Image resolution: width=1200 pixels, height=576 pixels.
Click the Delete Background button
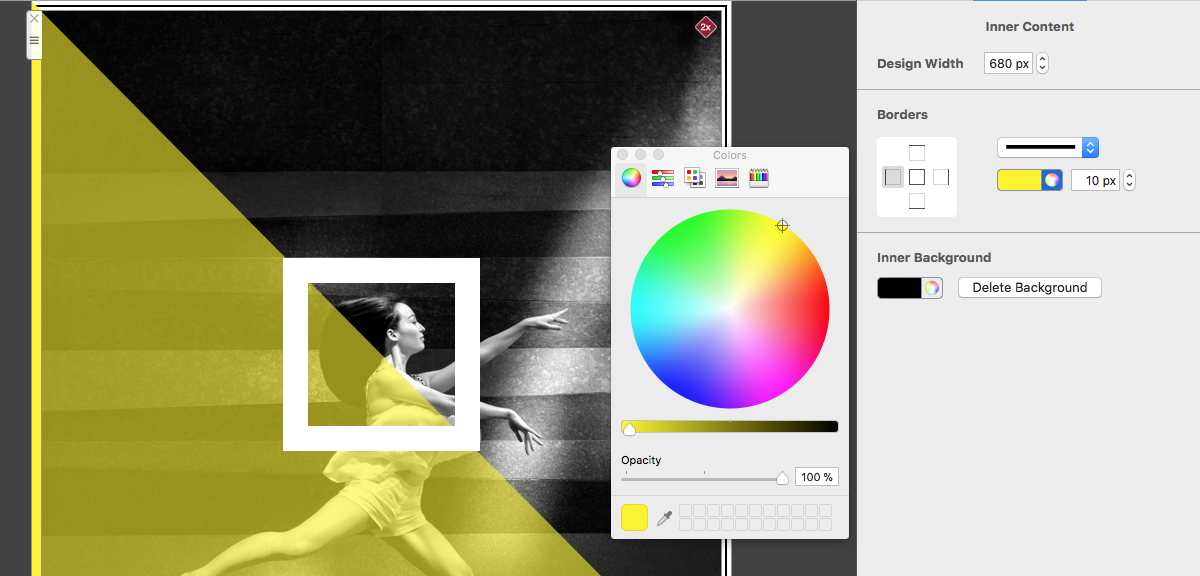(x=1030, y=288)
